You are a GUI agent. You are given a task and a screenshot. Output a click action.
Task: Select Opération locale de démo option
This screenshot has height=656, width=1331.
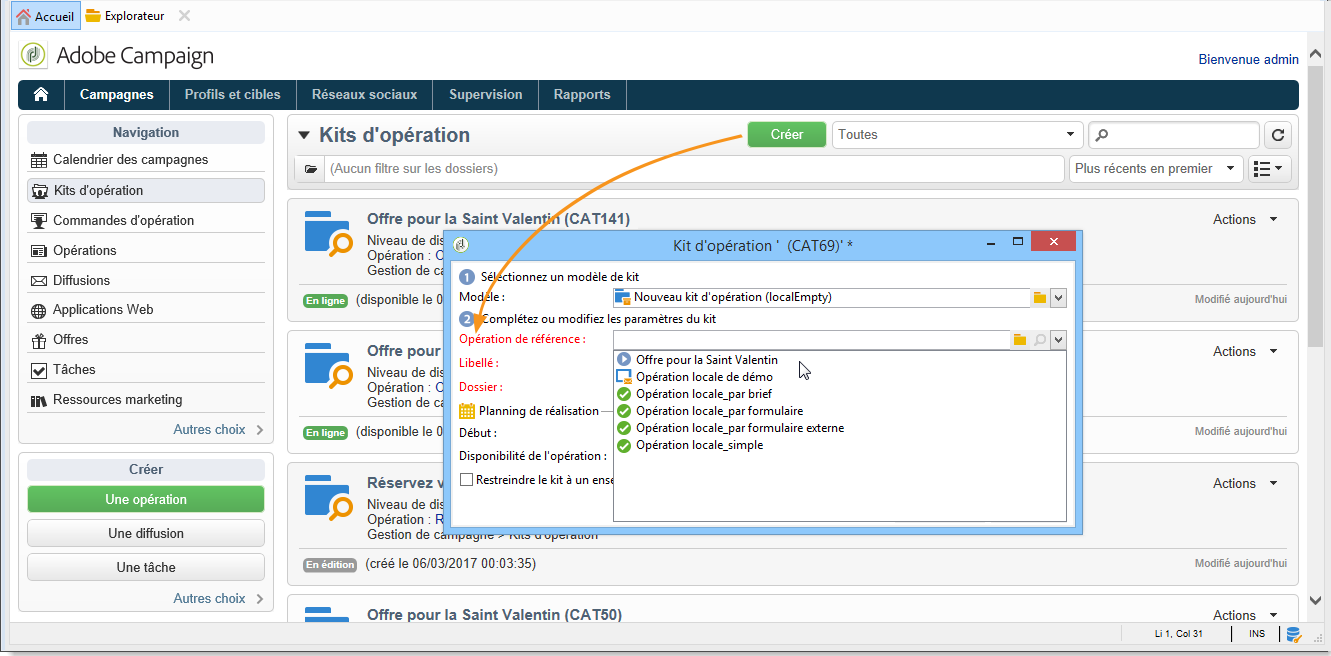click(x=704, y=377)
